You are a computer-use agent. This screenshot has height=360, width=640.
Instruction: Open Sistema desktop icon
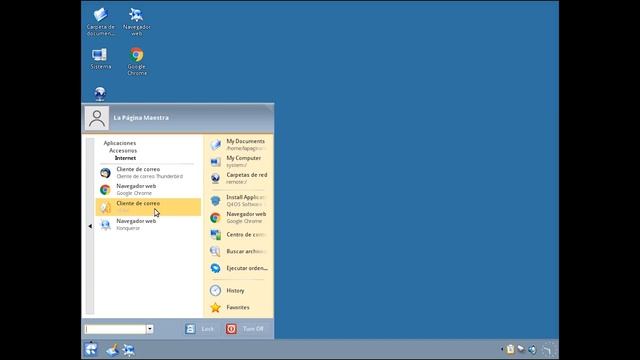pyautogui.click(x=100, y=58)
